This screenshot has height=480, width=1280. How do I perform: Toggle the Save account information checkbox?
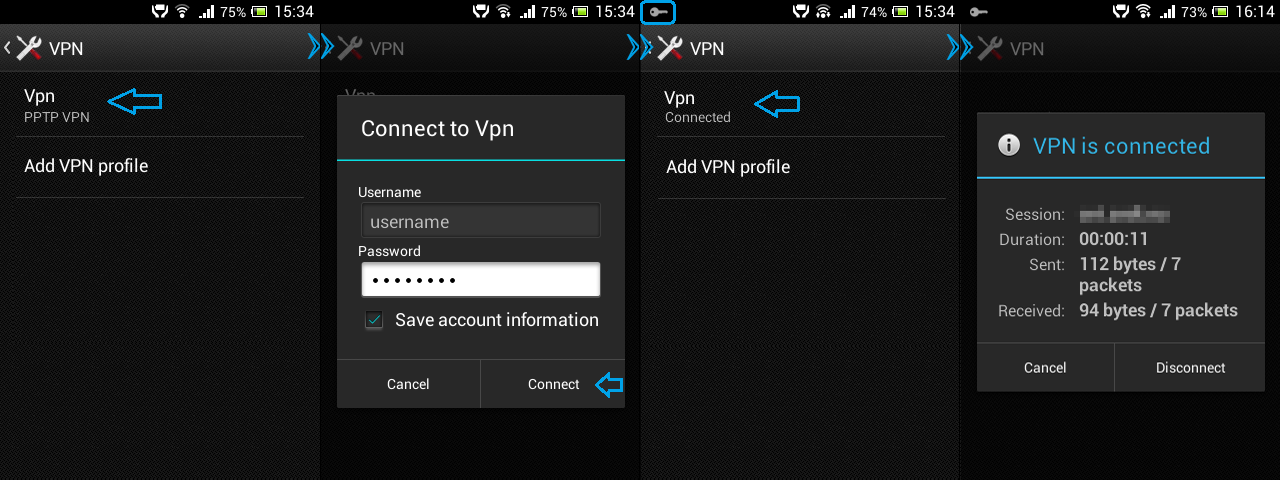coord(374,321)
